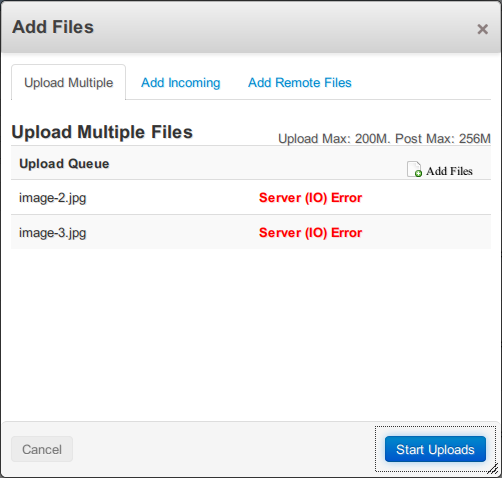This screenshot has width=502, height=478.
Task: Click the Add Files text label in queue header
Action: pos(449,171)
